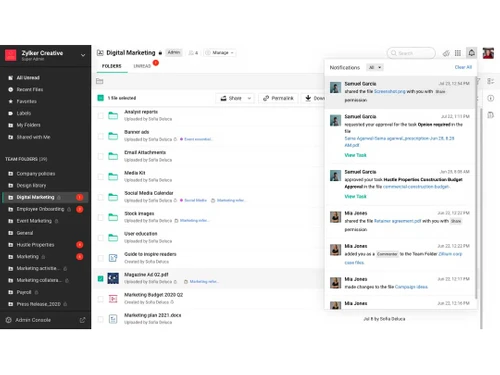Click the Marketing plan 2021.docx file icon

[x=113, y=319]
